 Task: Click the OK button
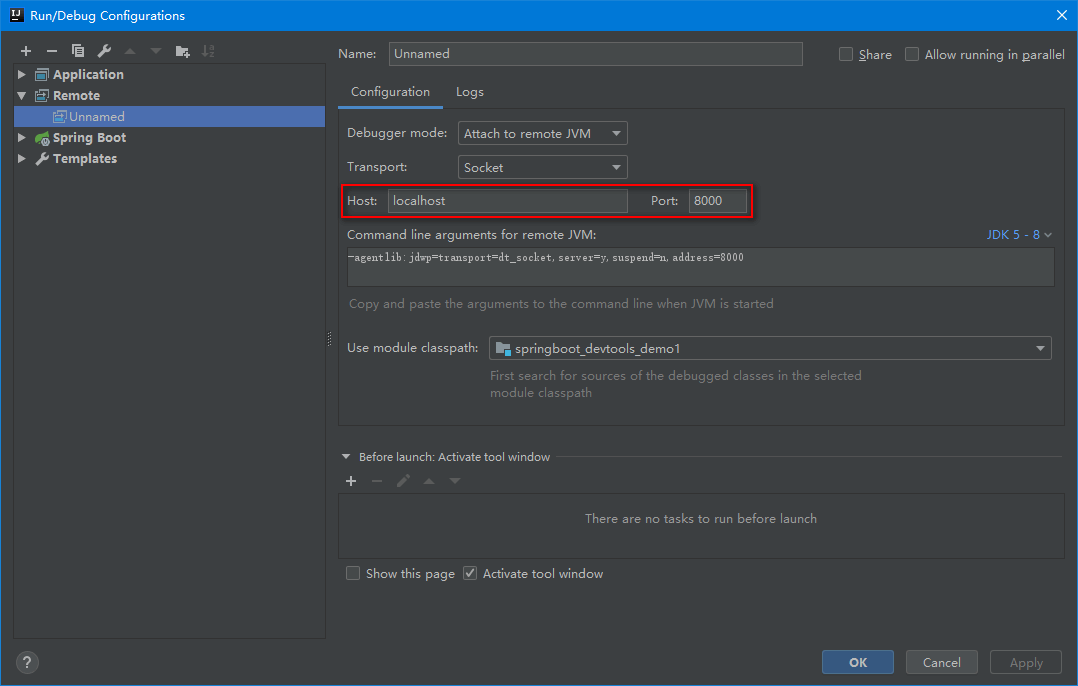[857, 662]
